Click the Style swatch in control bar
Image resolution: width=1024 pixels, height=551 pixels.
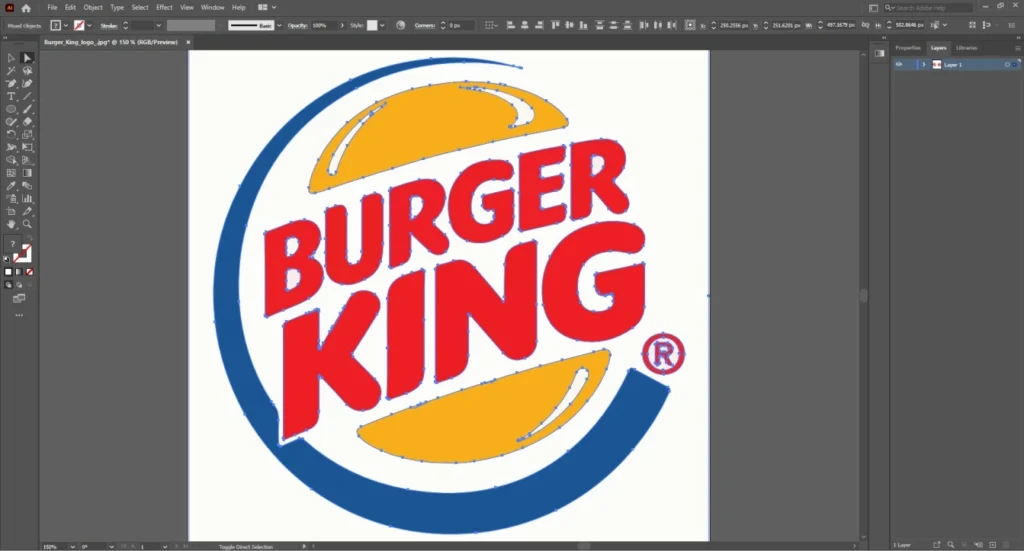tap(372, 25)
